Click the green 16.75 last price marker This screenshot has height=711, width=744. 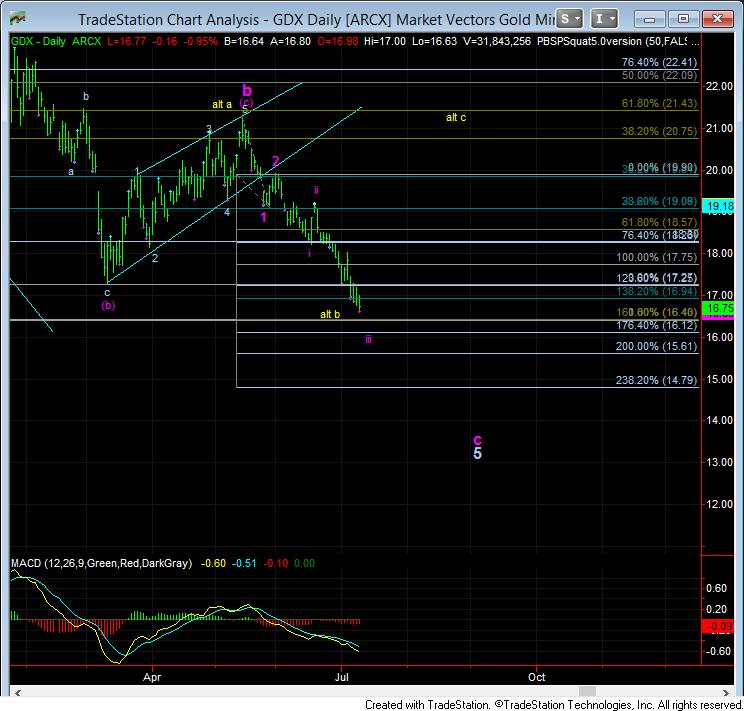[x=719, y=308]
